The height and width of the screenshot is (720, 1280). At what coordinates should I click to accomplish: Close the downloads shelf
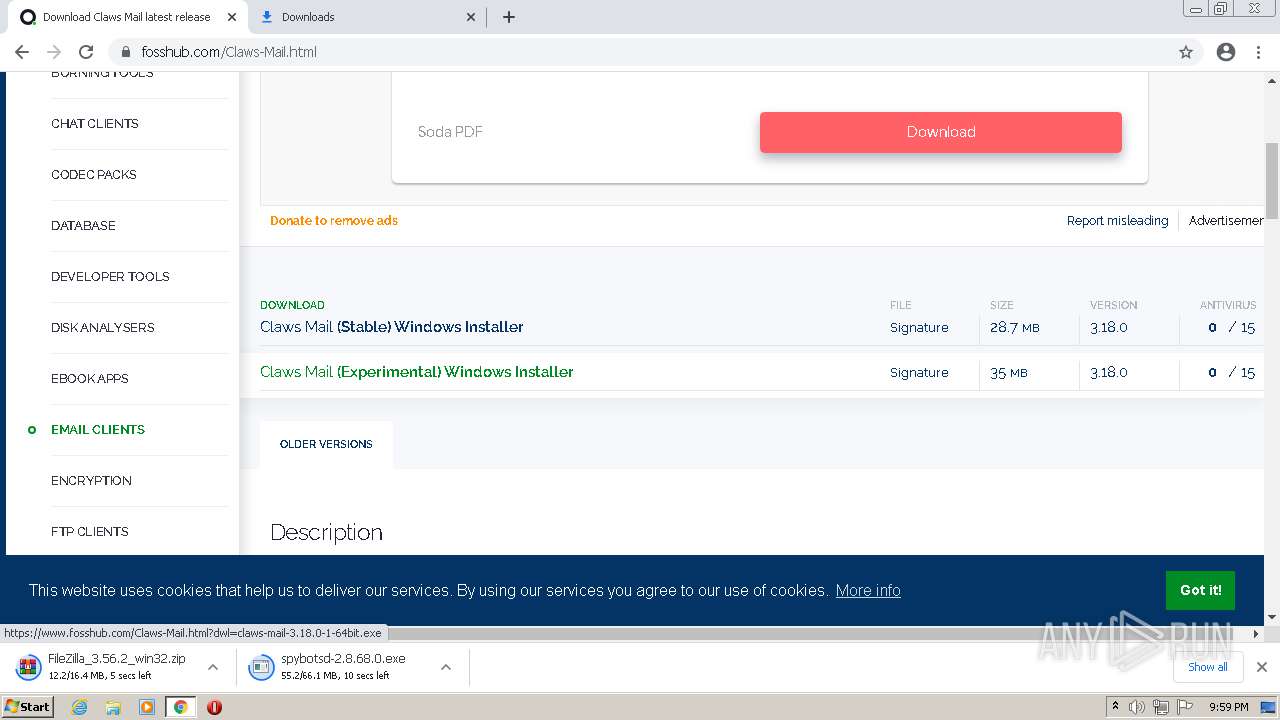[x=1262, y=667]
